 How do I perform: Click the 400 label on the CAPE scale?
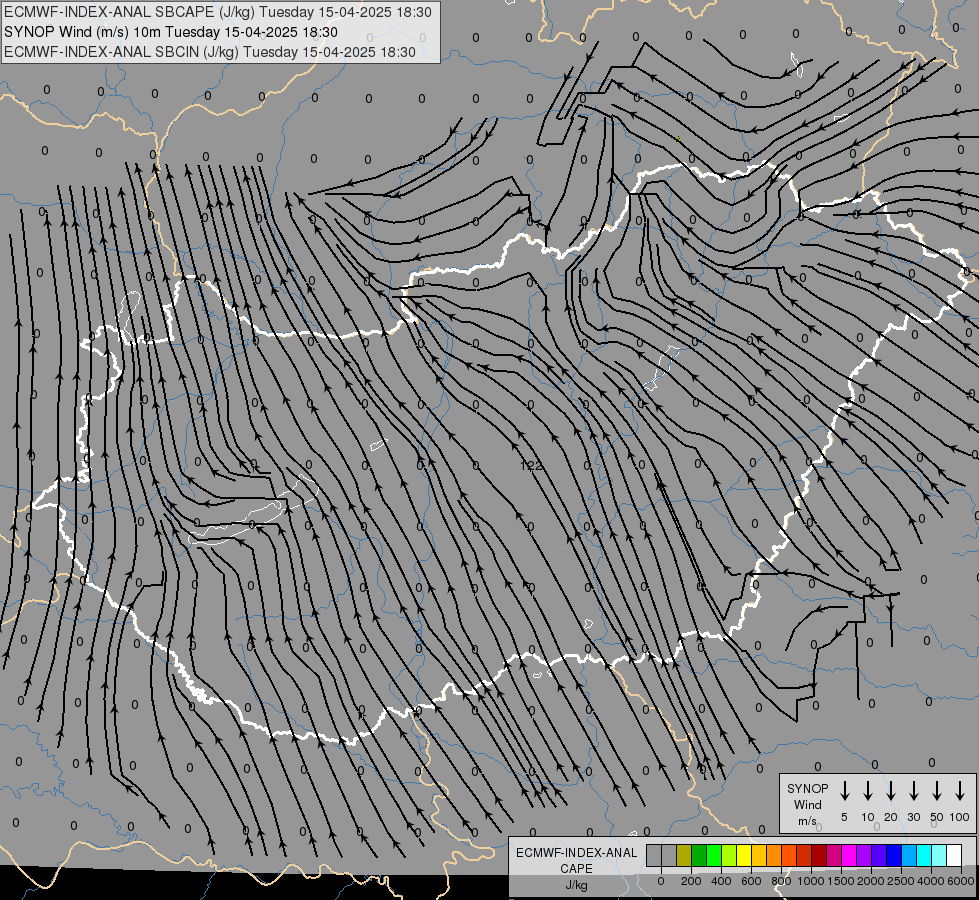point(721,881)
